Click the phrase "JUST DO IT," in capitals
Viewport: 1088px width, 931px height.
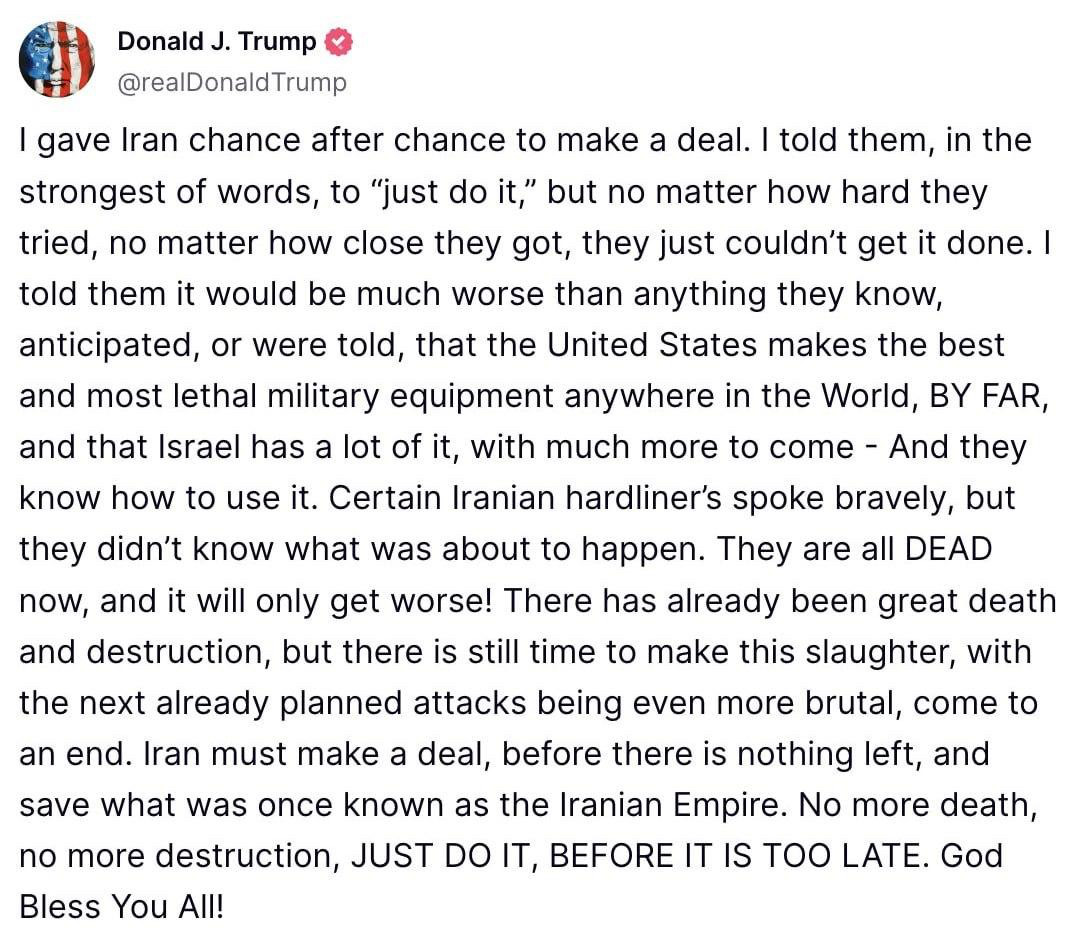(x=445, y=856)
